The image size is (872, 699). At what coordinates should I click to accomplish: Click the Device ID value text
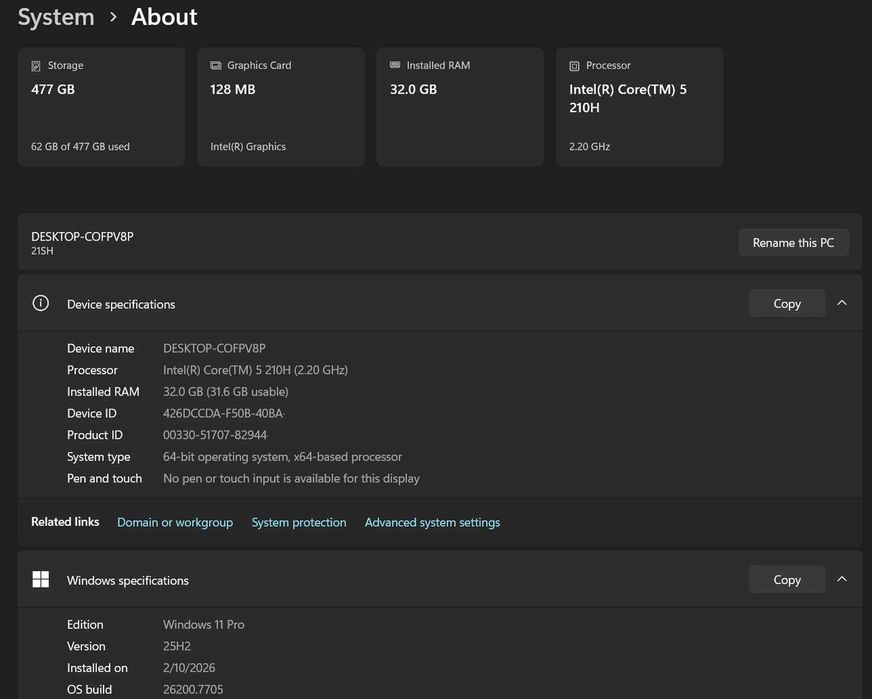coord(222,413)
